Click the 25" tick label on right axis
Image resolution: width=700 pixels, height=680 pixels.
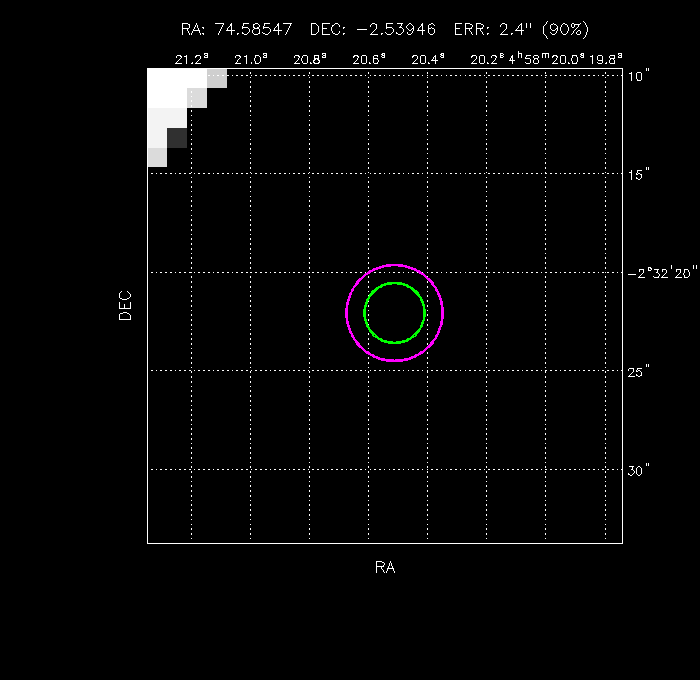click(640, 371)
